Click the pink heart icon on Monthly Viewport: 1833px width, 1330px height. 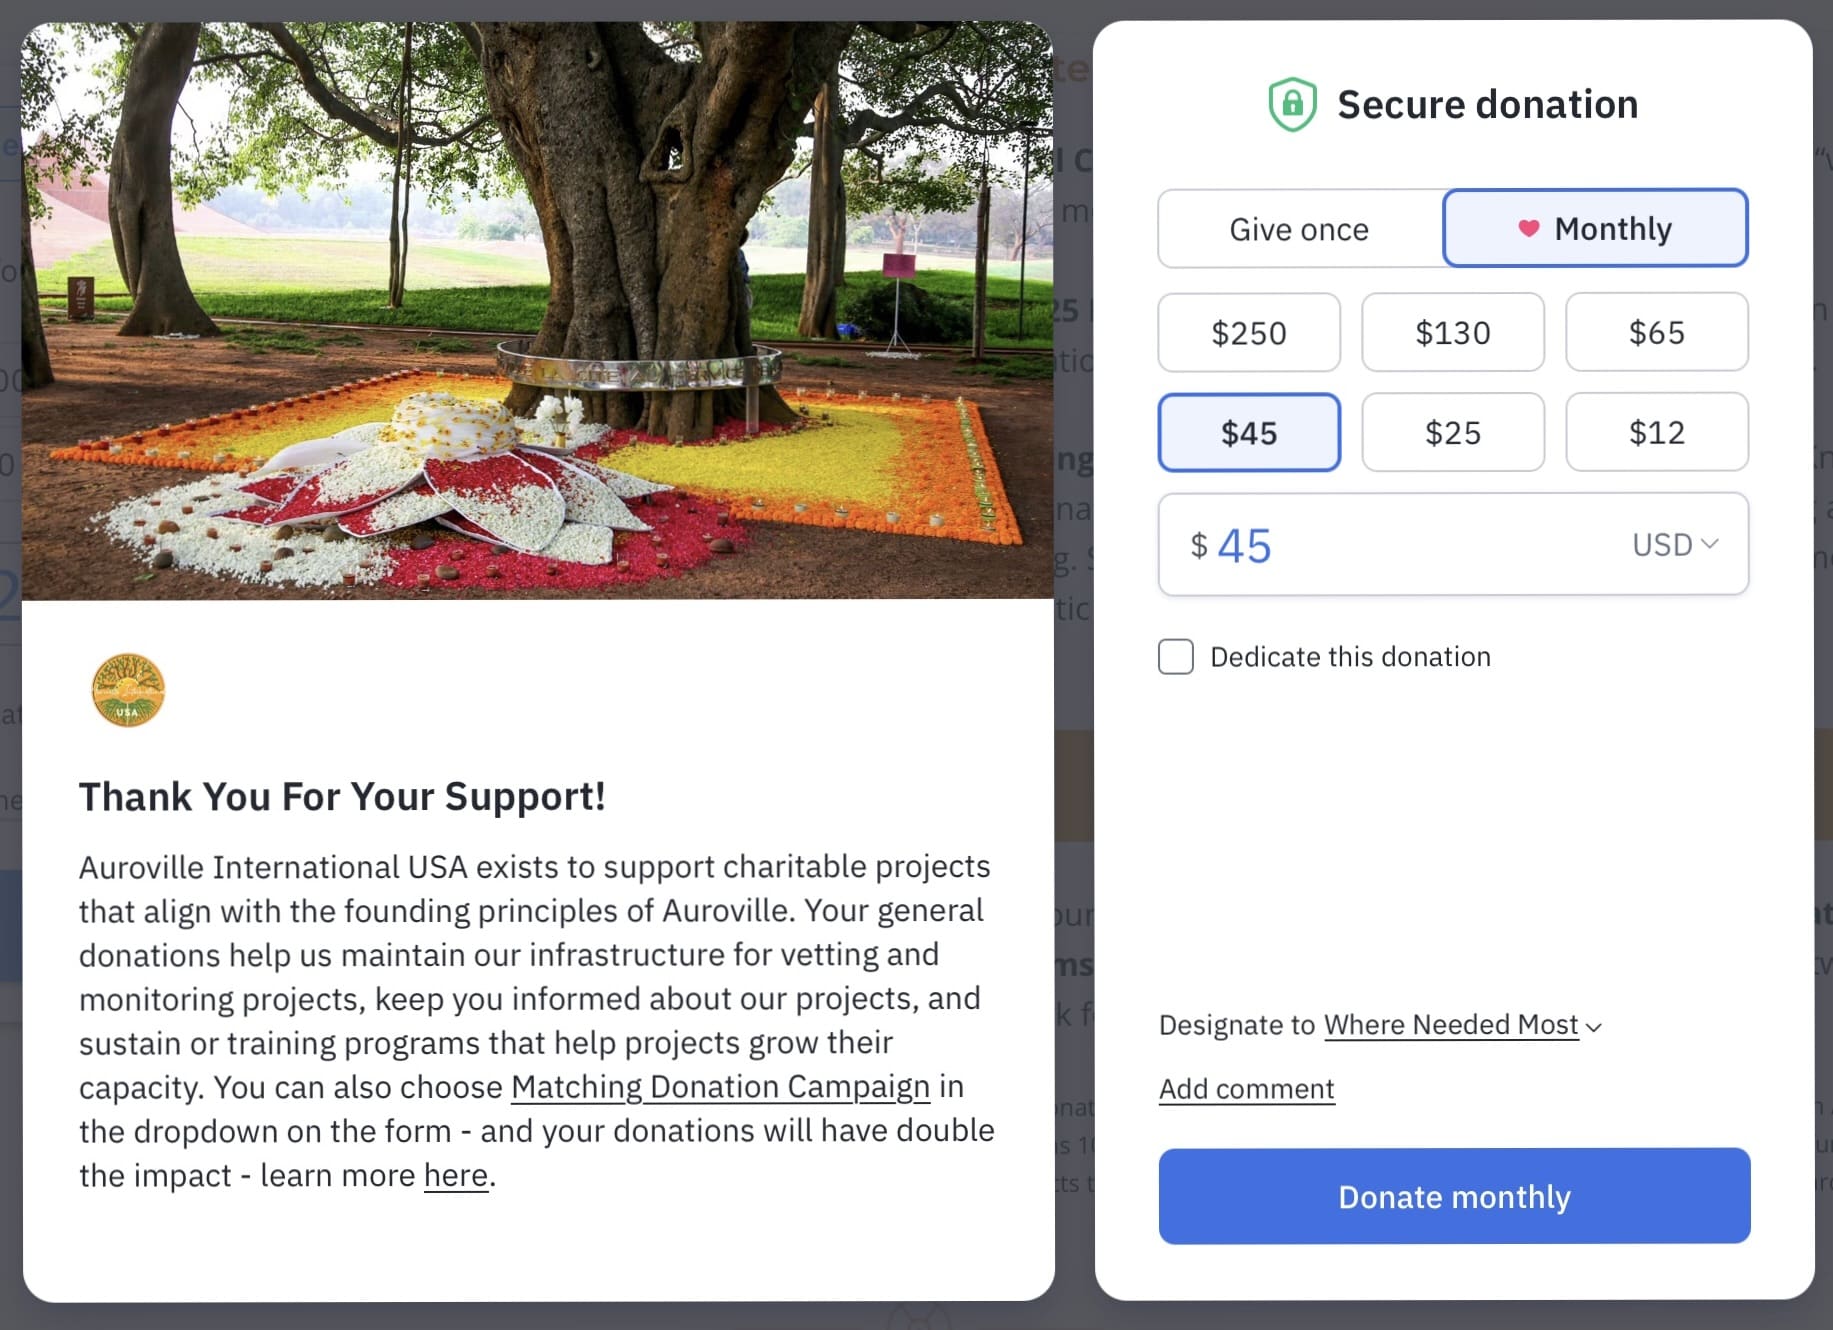1528,228
